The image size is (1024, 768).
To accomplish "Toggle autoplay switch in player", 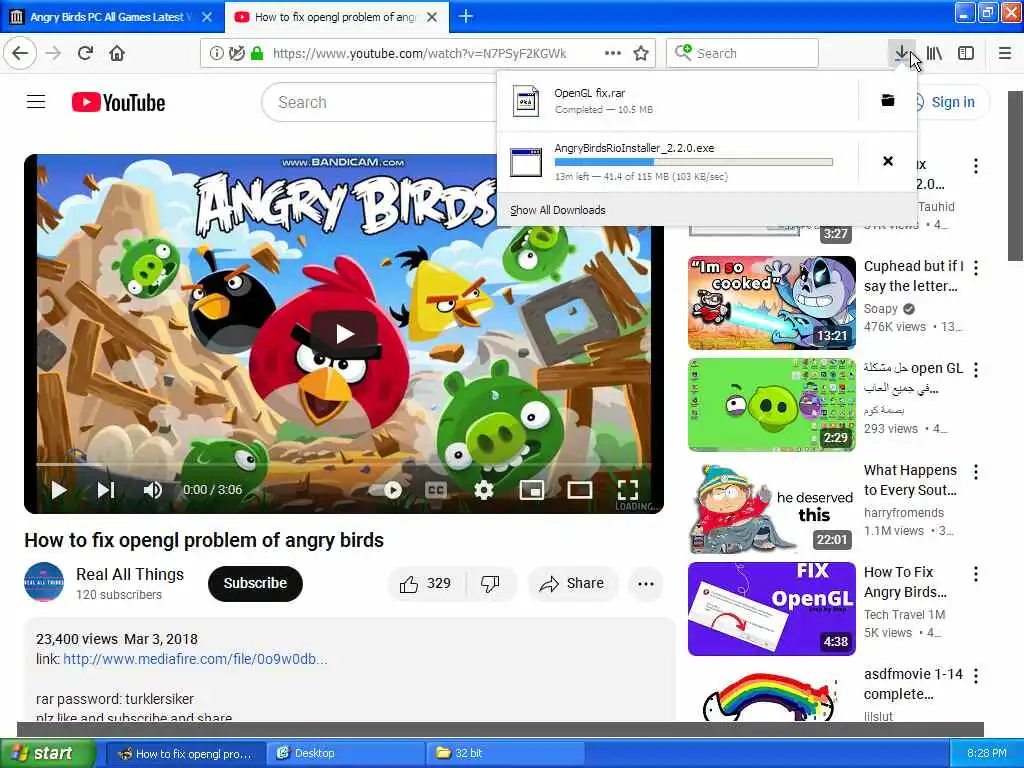I will (386, 490).
